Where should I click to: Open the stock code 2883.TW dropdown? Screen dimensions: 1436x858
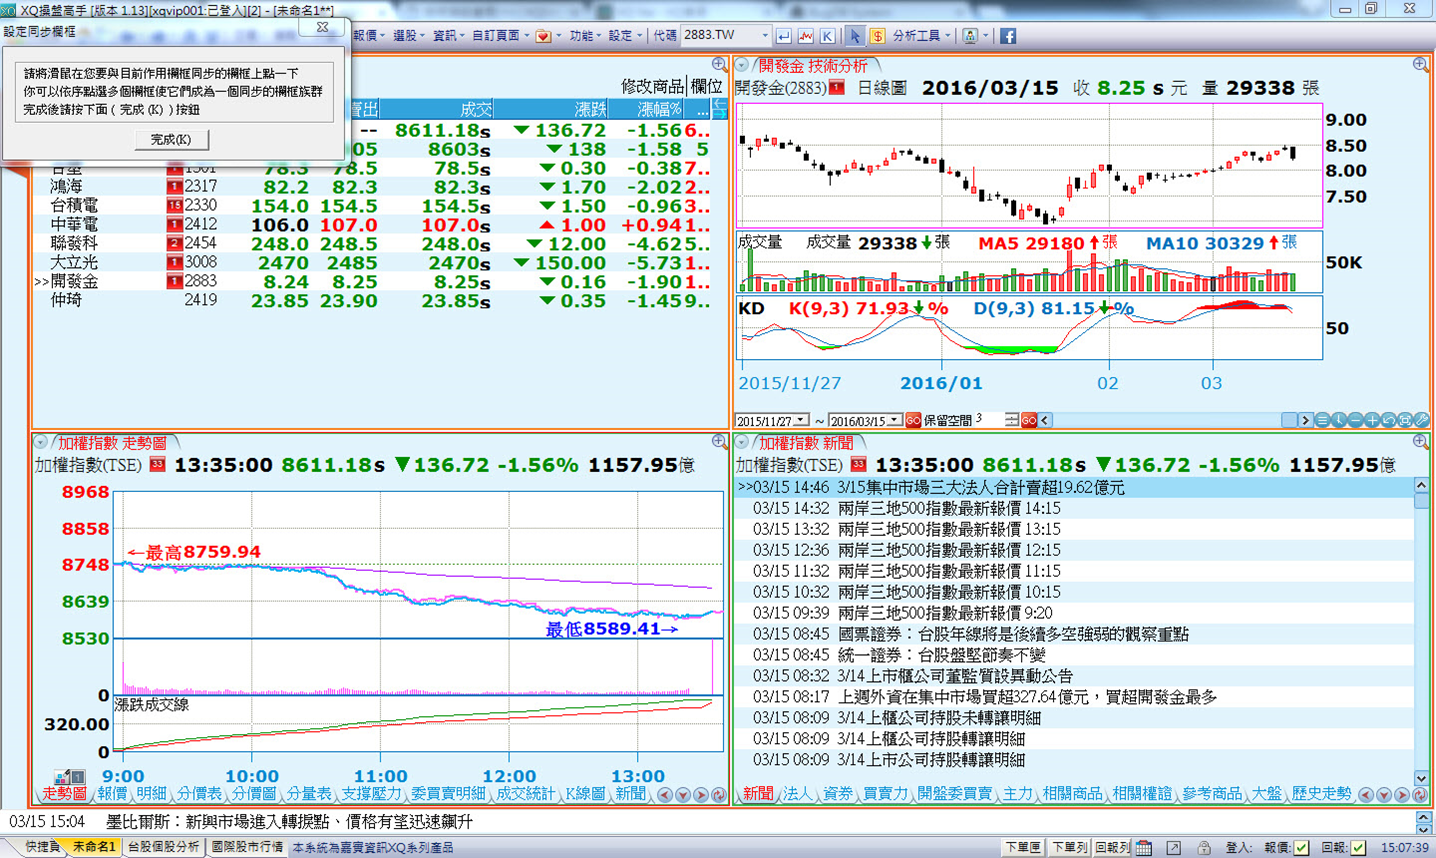(x=765, y=36)
